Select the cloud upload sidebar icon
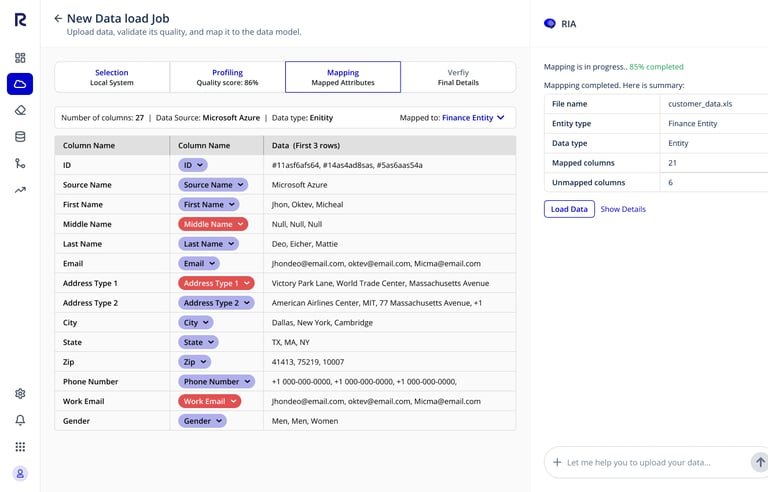Image resolution: width=768 pixels, height=492 pixels. (x=20, y=84)
